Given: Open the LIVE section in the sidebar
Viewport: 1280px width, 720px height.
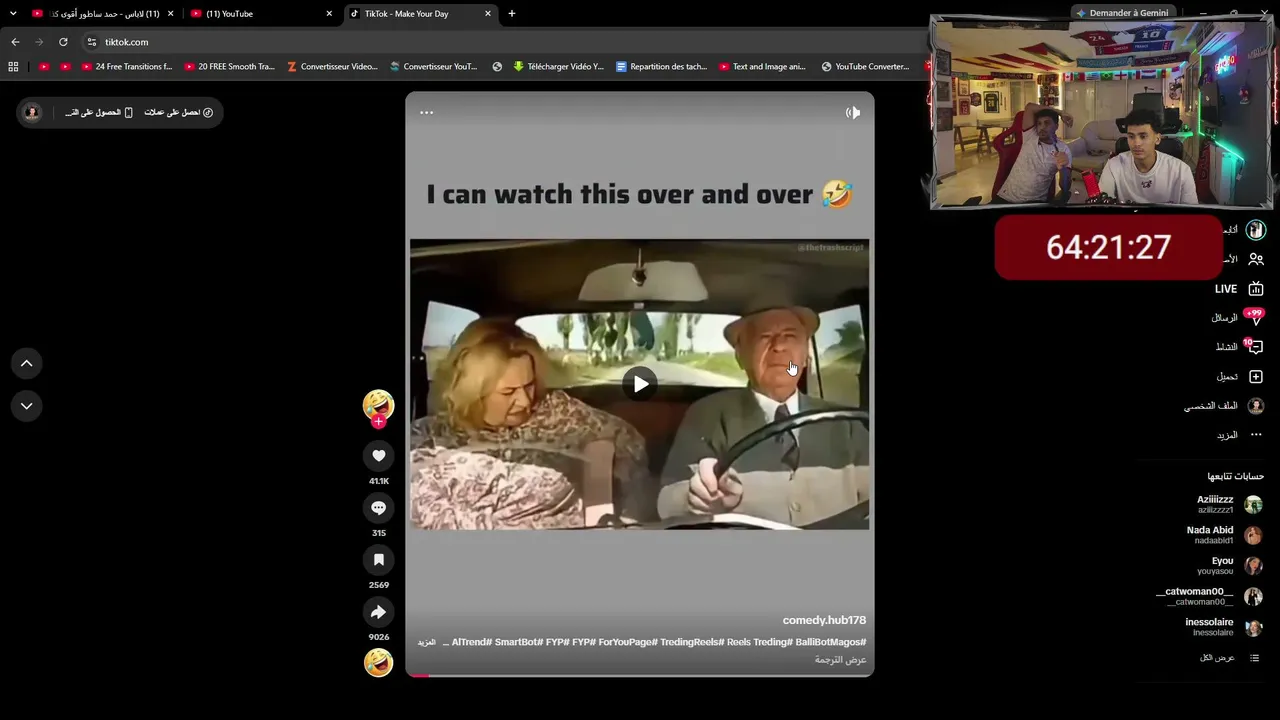Looking at the screenshot, I should (1239, 289).
